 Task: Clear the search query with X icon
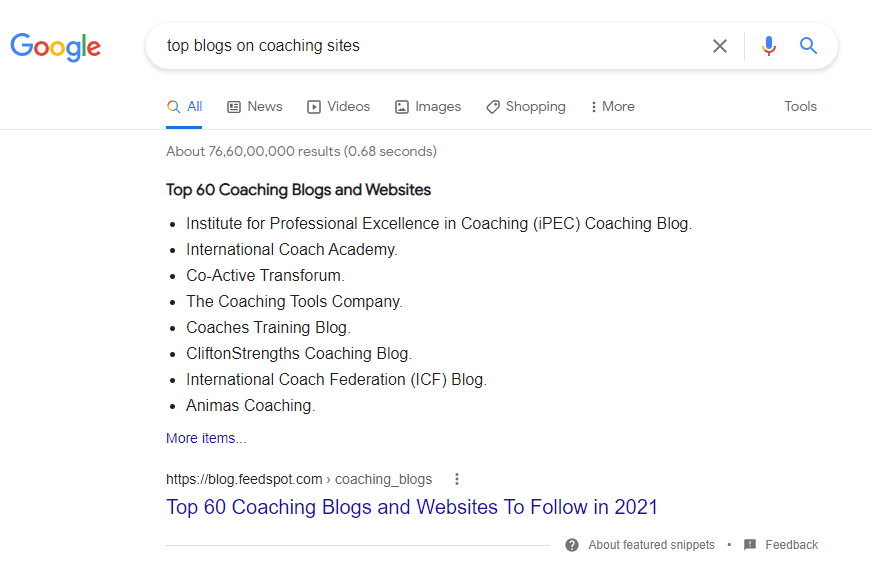click(720, 46)
